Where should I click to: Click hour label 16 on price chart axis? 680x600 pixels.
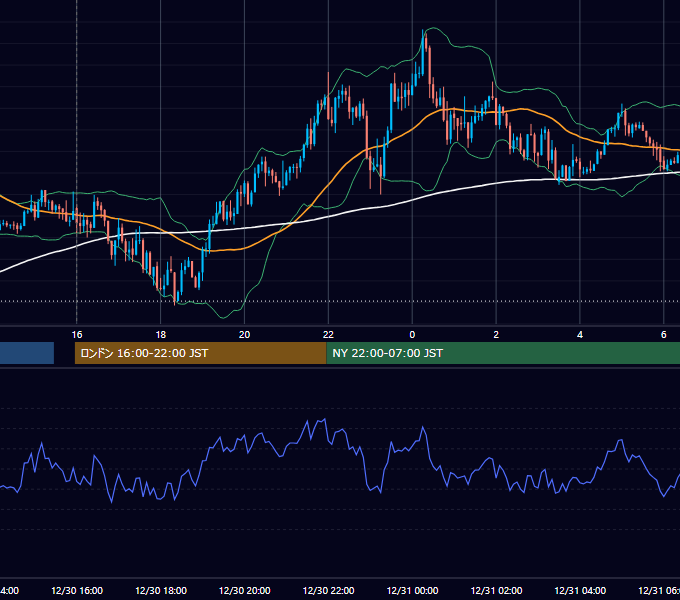point(77,334)
